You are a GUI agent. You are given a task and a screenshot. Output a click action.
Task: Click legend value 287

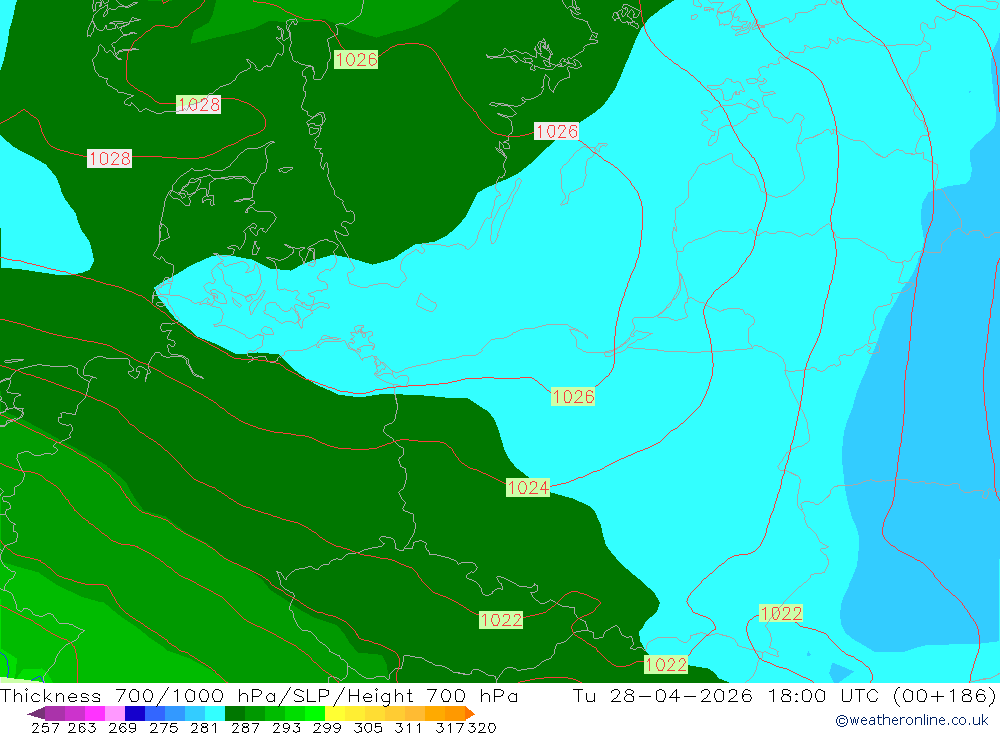[244, 727]
